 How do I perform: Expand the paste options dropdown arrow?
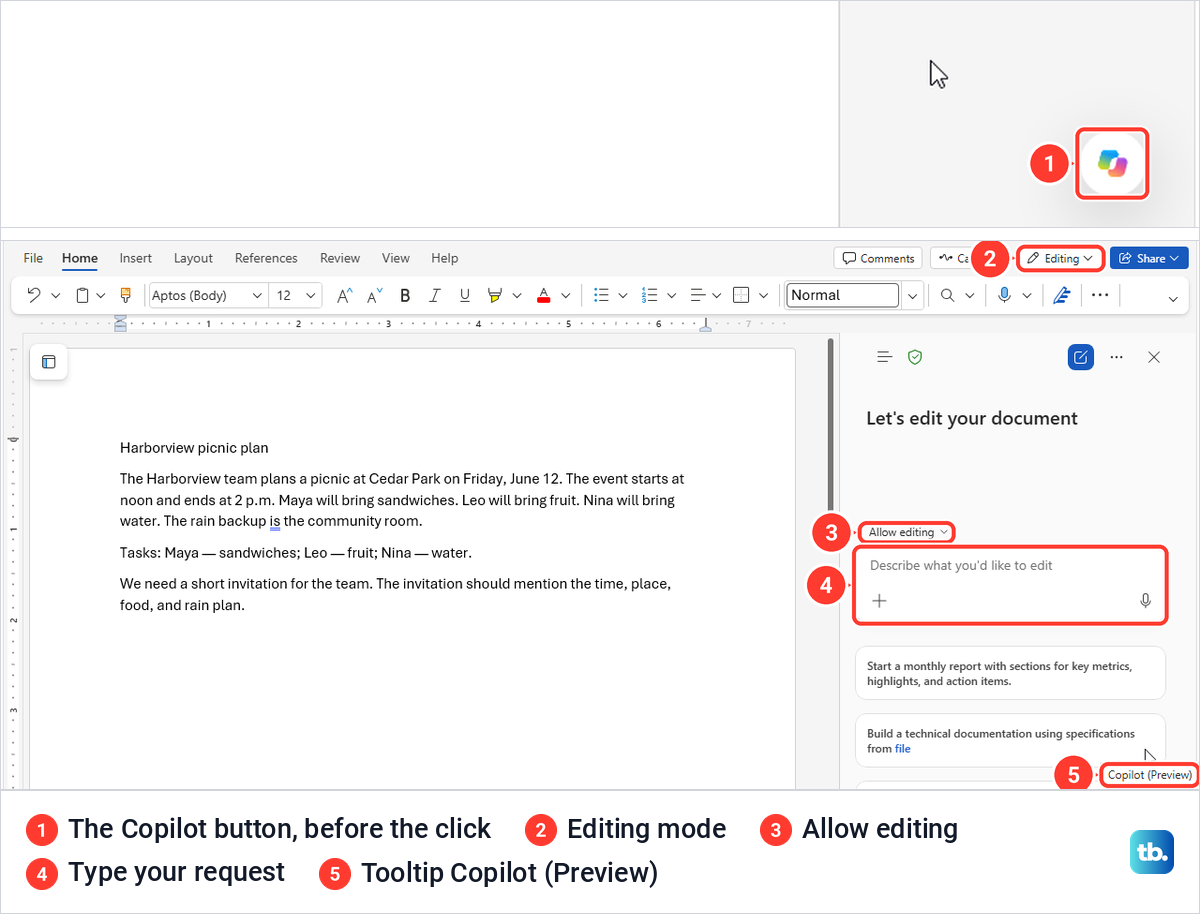[x=101, y=295]
